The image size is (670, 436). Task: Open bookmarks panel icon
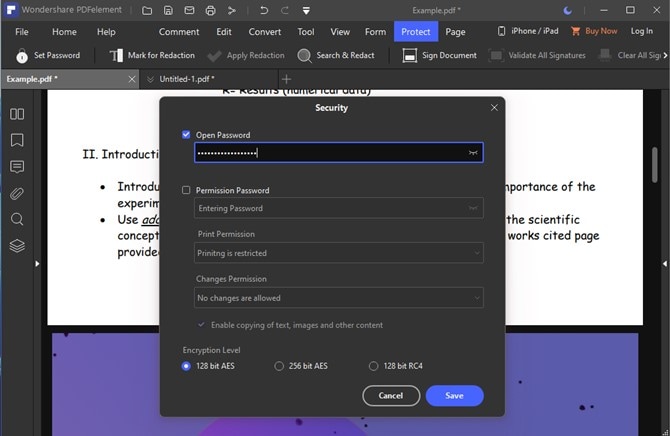click(17, 140)
